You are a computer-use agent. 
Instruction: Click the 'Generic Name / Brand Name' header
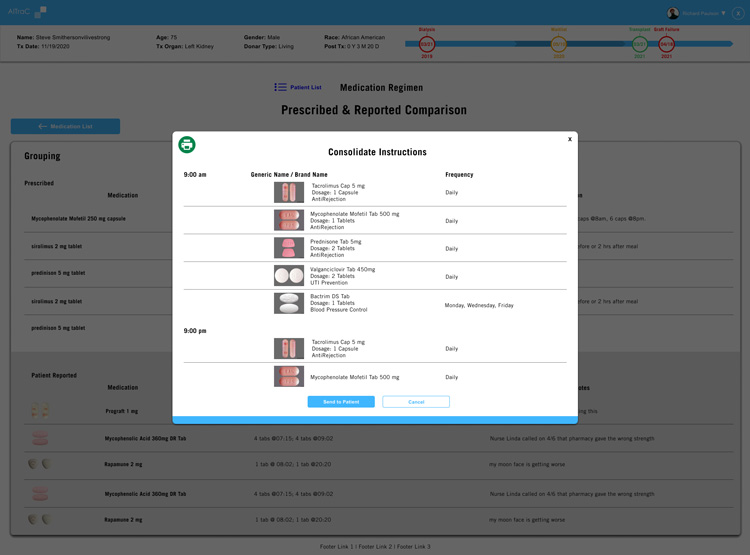click(x=289, y=175)
